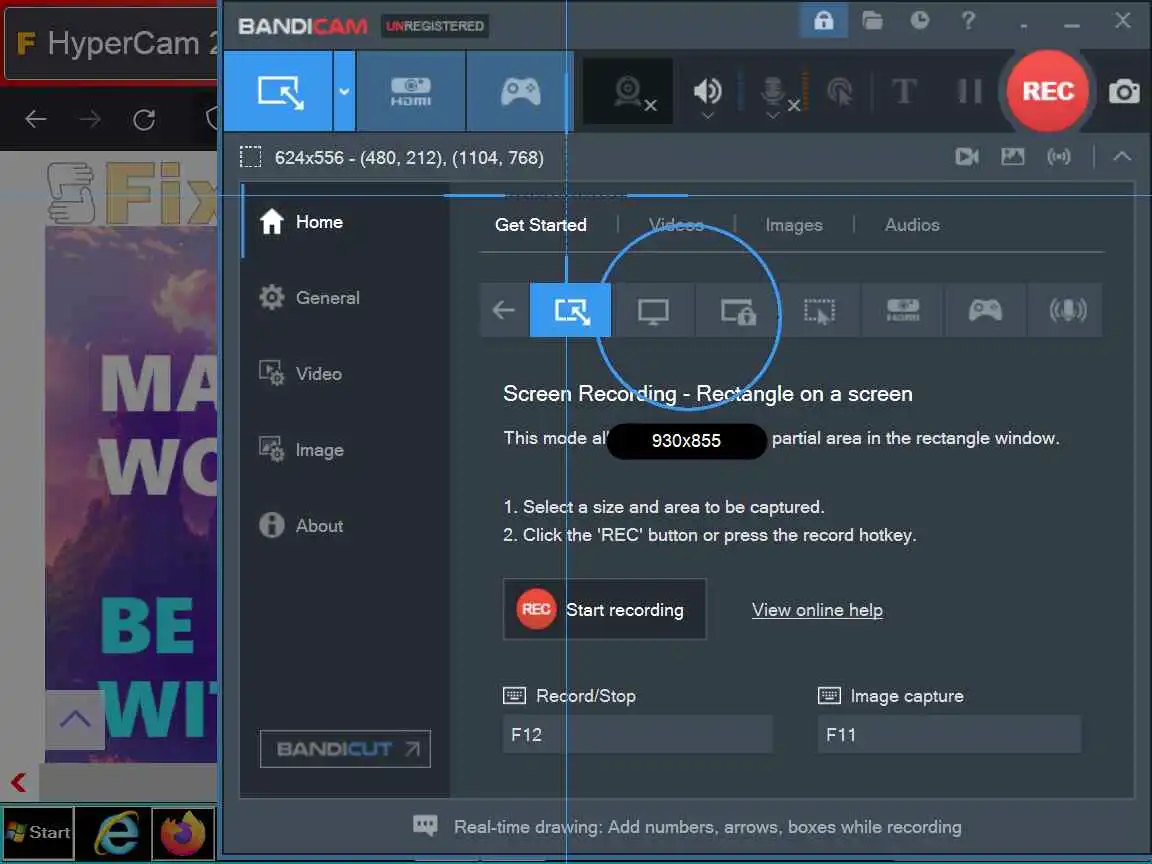Click Start recording button
The image size is (1152, 864).
pyautogui.click(x=605, y=609)
